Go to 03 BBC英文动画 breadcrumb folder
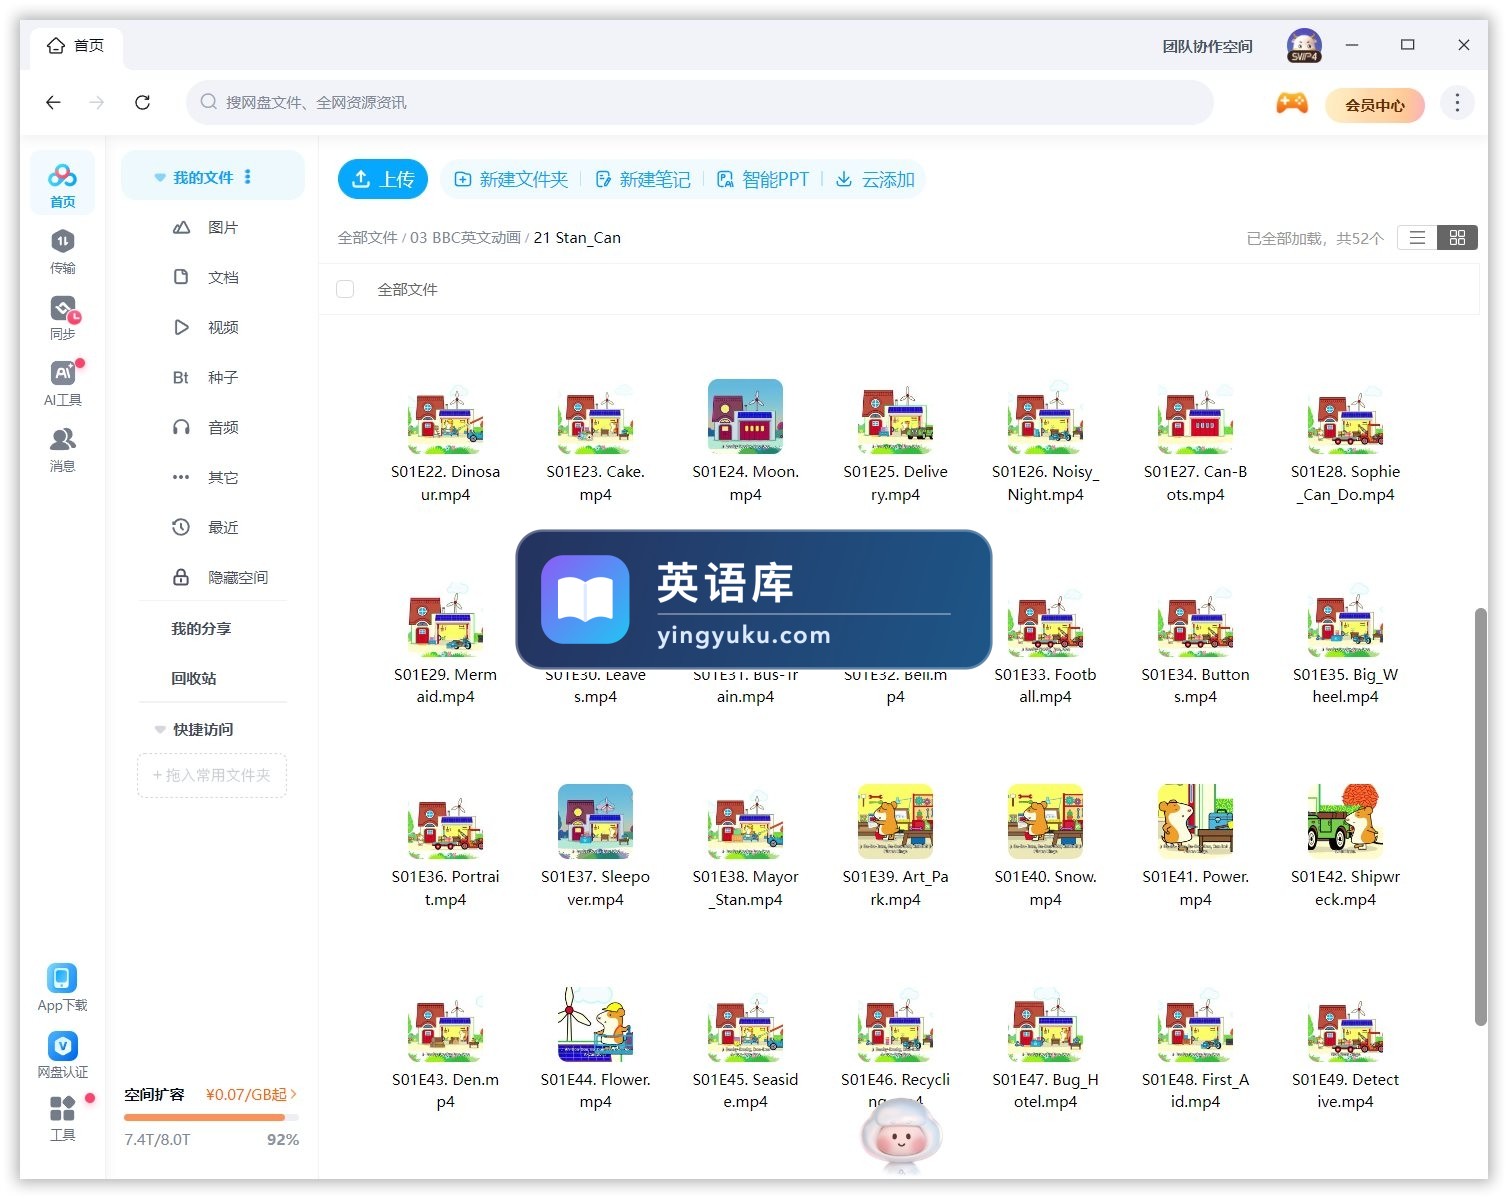1508x1199 pixels. (x=465, y=237)
